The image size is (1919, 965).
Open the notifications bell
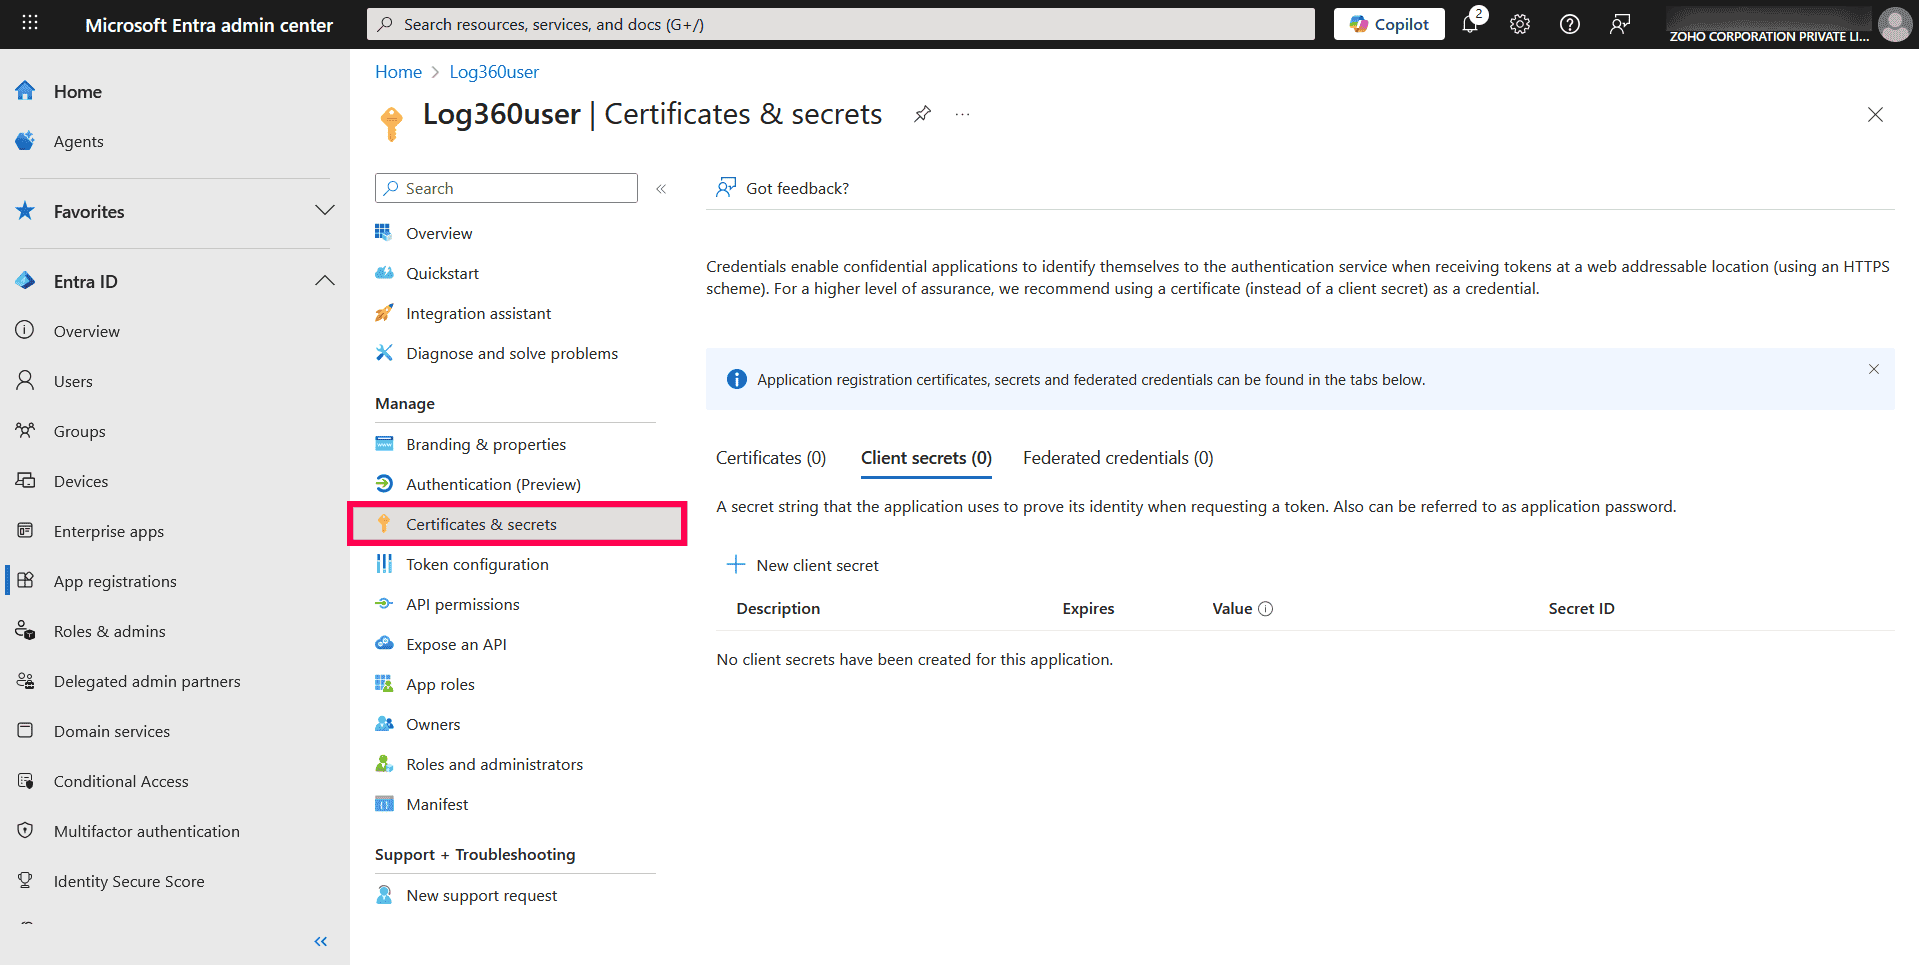[1470, 24]
